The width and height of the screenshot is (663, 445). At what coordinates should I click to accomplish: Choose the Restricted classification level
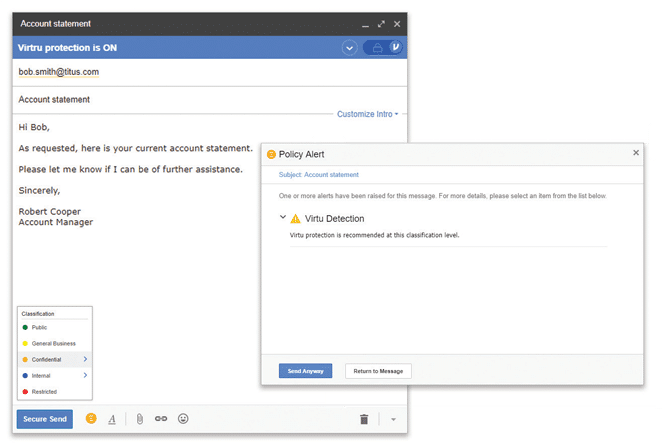point(44,391)
